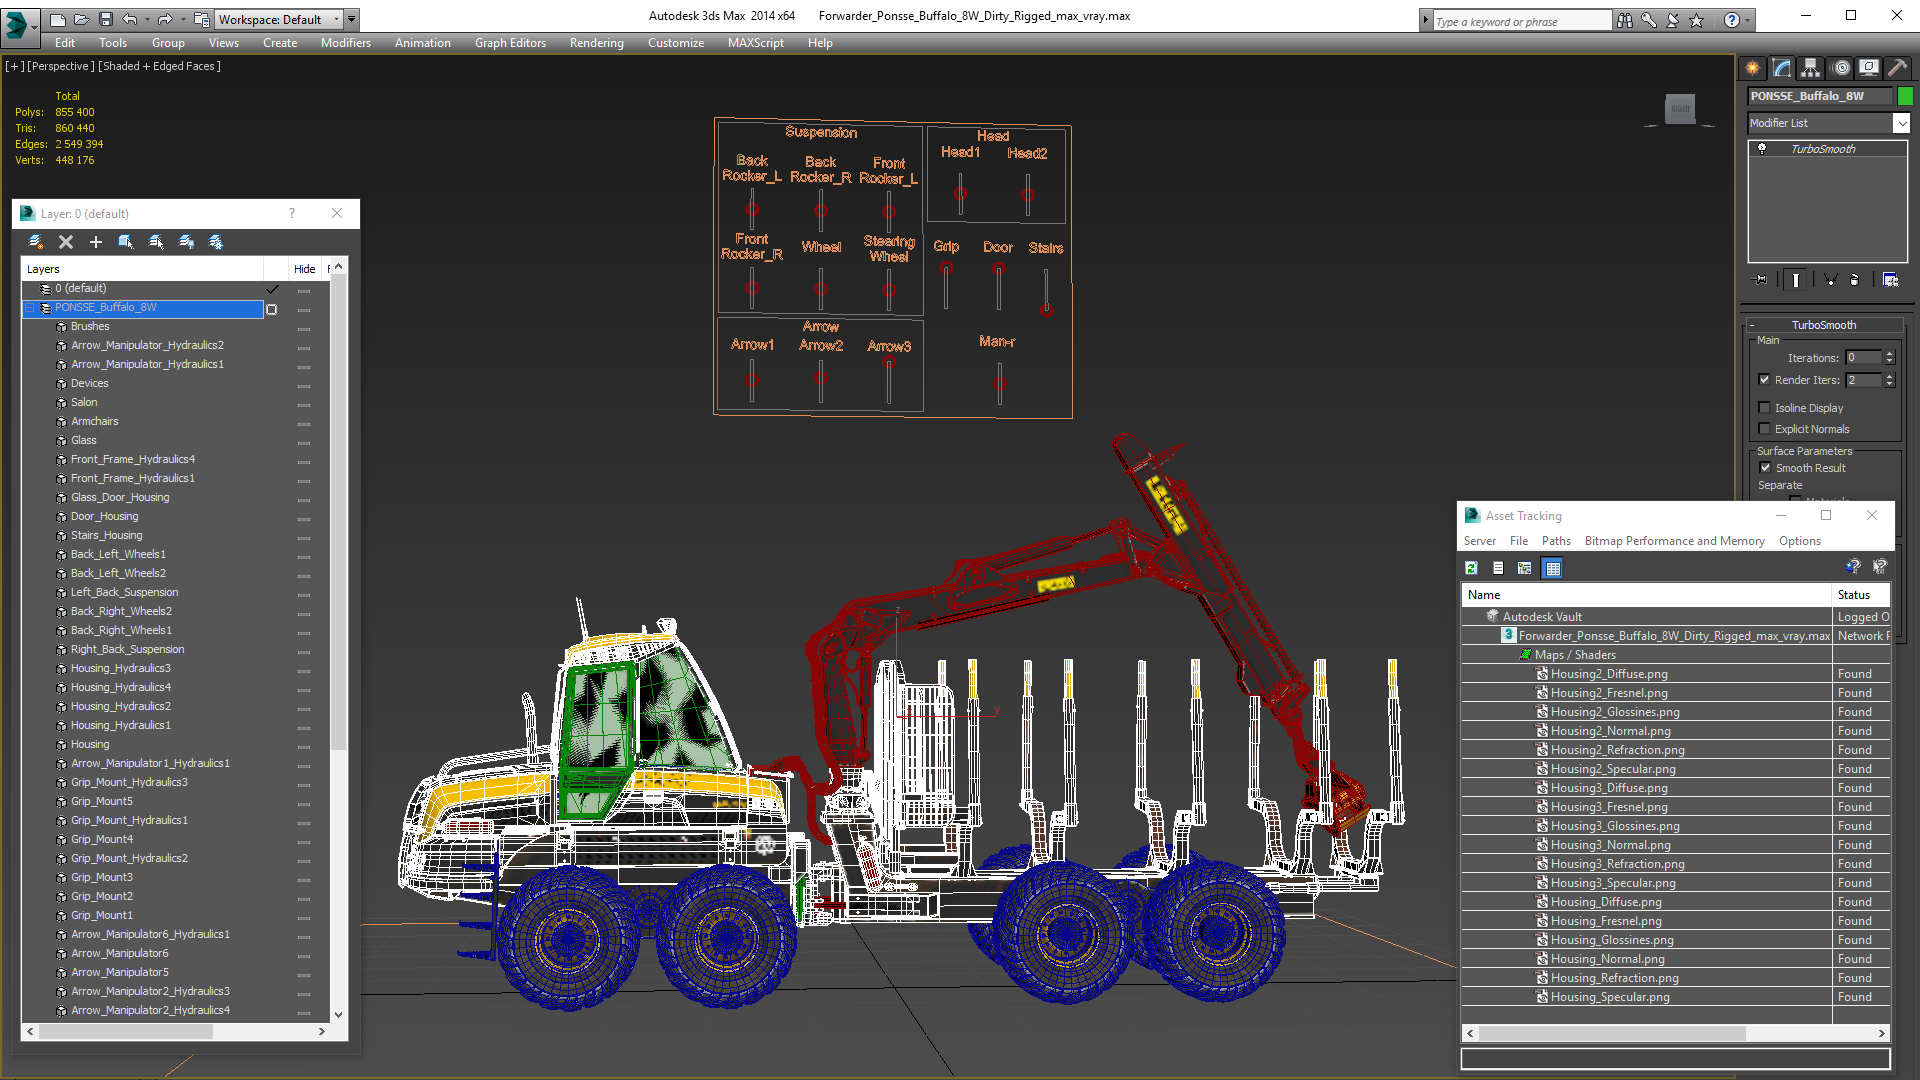1920x1080 pixels.
Task: Open the Undo history dropdown arrow
Action: [x=146, y=19]
